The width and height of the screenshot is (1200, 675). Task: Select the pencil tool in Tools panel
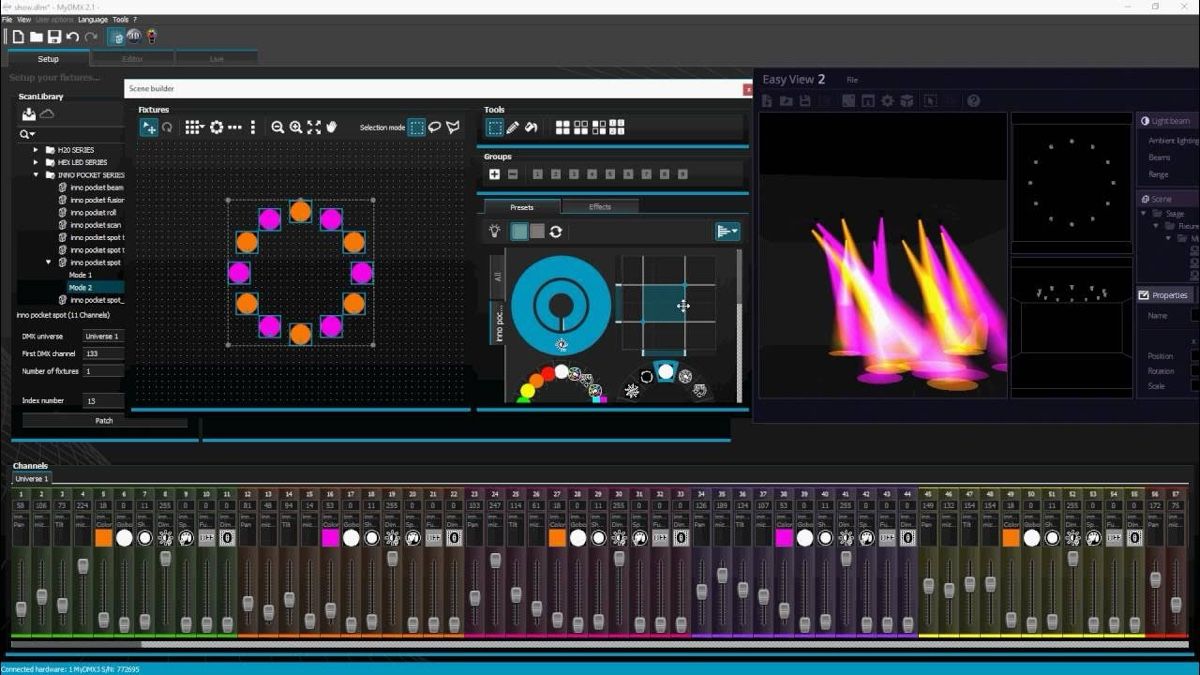[513, 127]
